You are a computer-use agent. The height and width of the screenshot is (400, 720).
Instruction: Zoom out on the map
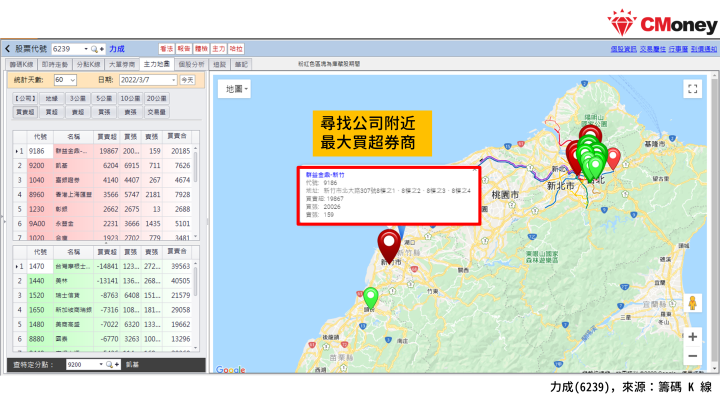(x=692, y=356)
